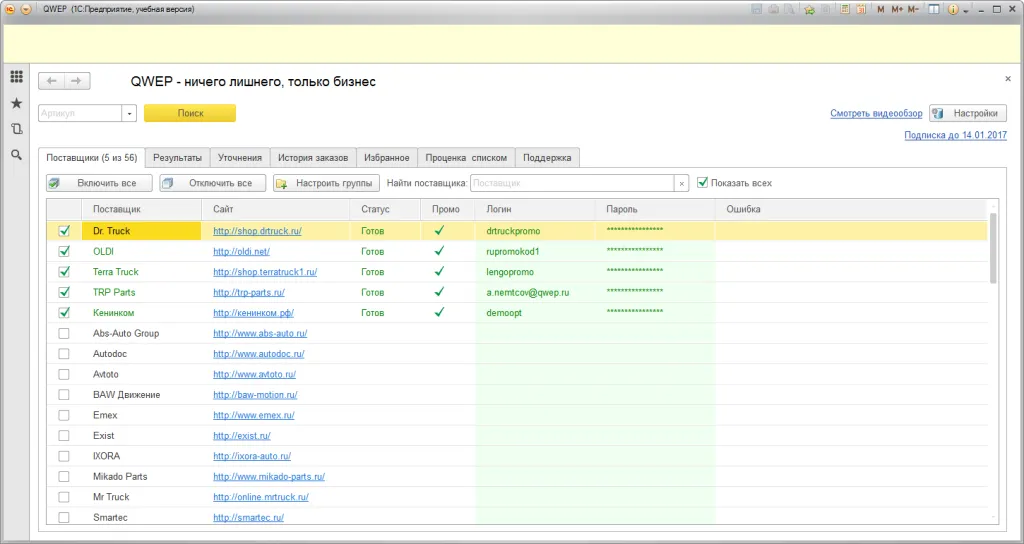Close the QWEP form with its small x
Screen dimensions: 1024x544
pos(1008,78)
